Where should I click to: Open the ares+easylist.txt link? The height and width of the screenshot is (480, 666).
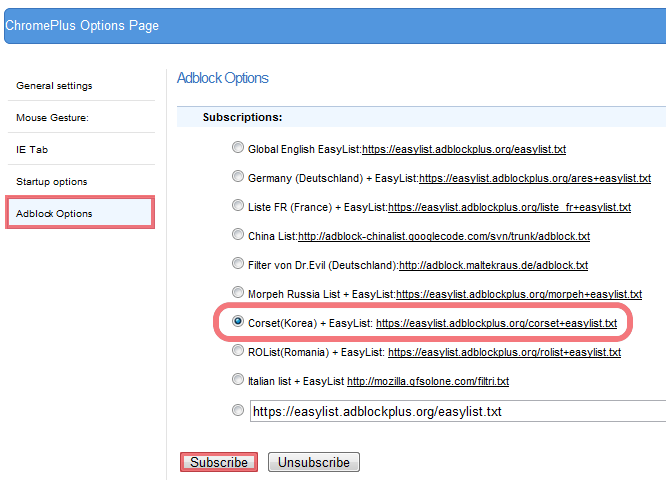pyautogui.click(x=535, y=178)
